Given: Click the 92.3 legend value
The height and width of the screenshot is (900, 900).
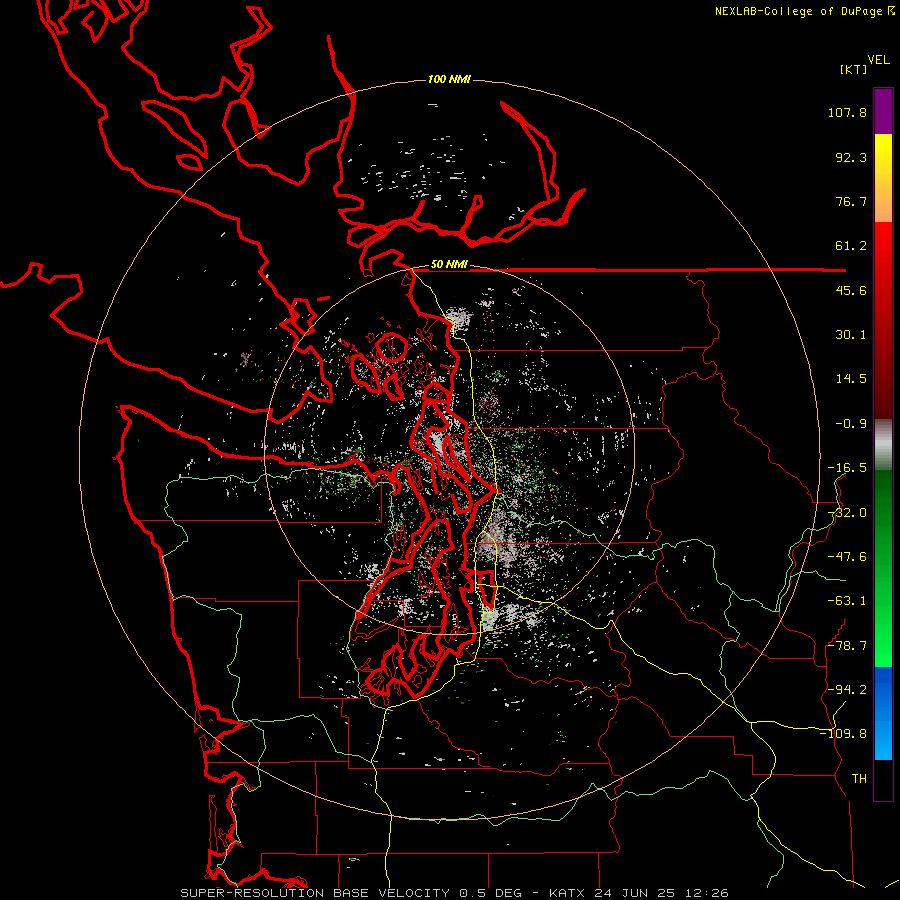Looking at the screenshot, I should (851, 157).
